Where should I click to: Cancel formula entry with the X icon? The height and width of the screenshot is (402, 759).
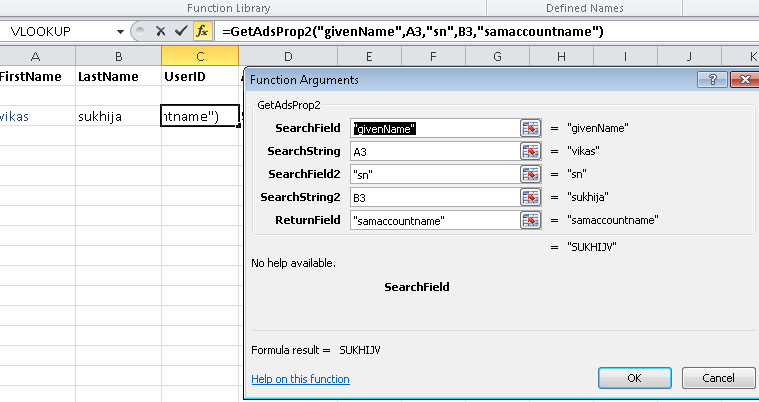160,31
